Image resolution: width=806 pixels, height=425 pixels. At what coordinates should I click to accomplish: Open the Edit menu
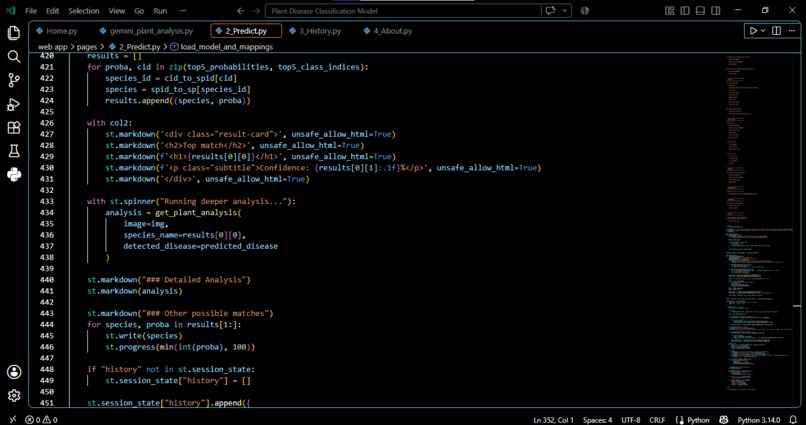pyautogui.click(x=52, y=11)
